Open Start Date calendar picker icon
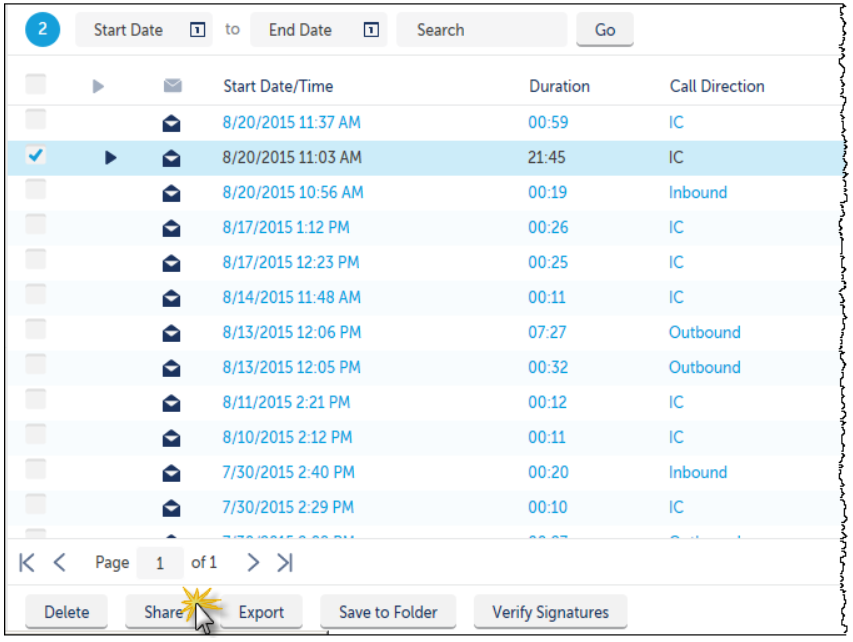Screen dimensions: 853x642 pos(197,29)
